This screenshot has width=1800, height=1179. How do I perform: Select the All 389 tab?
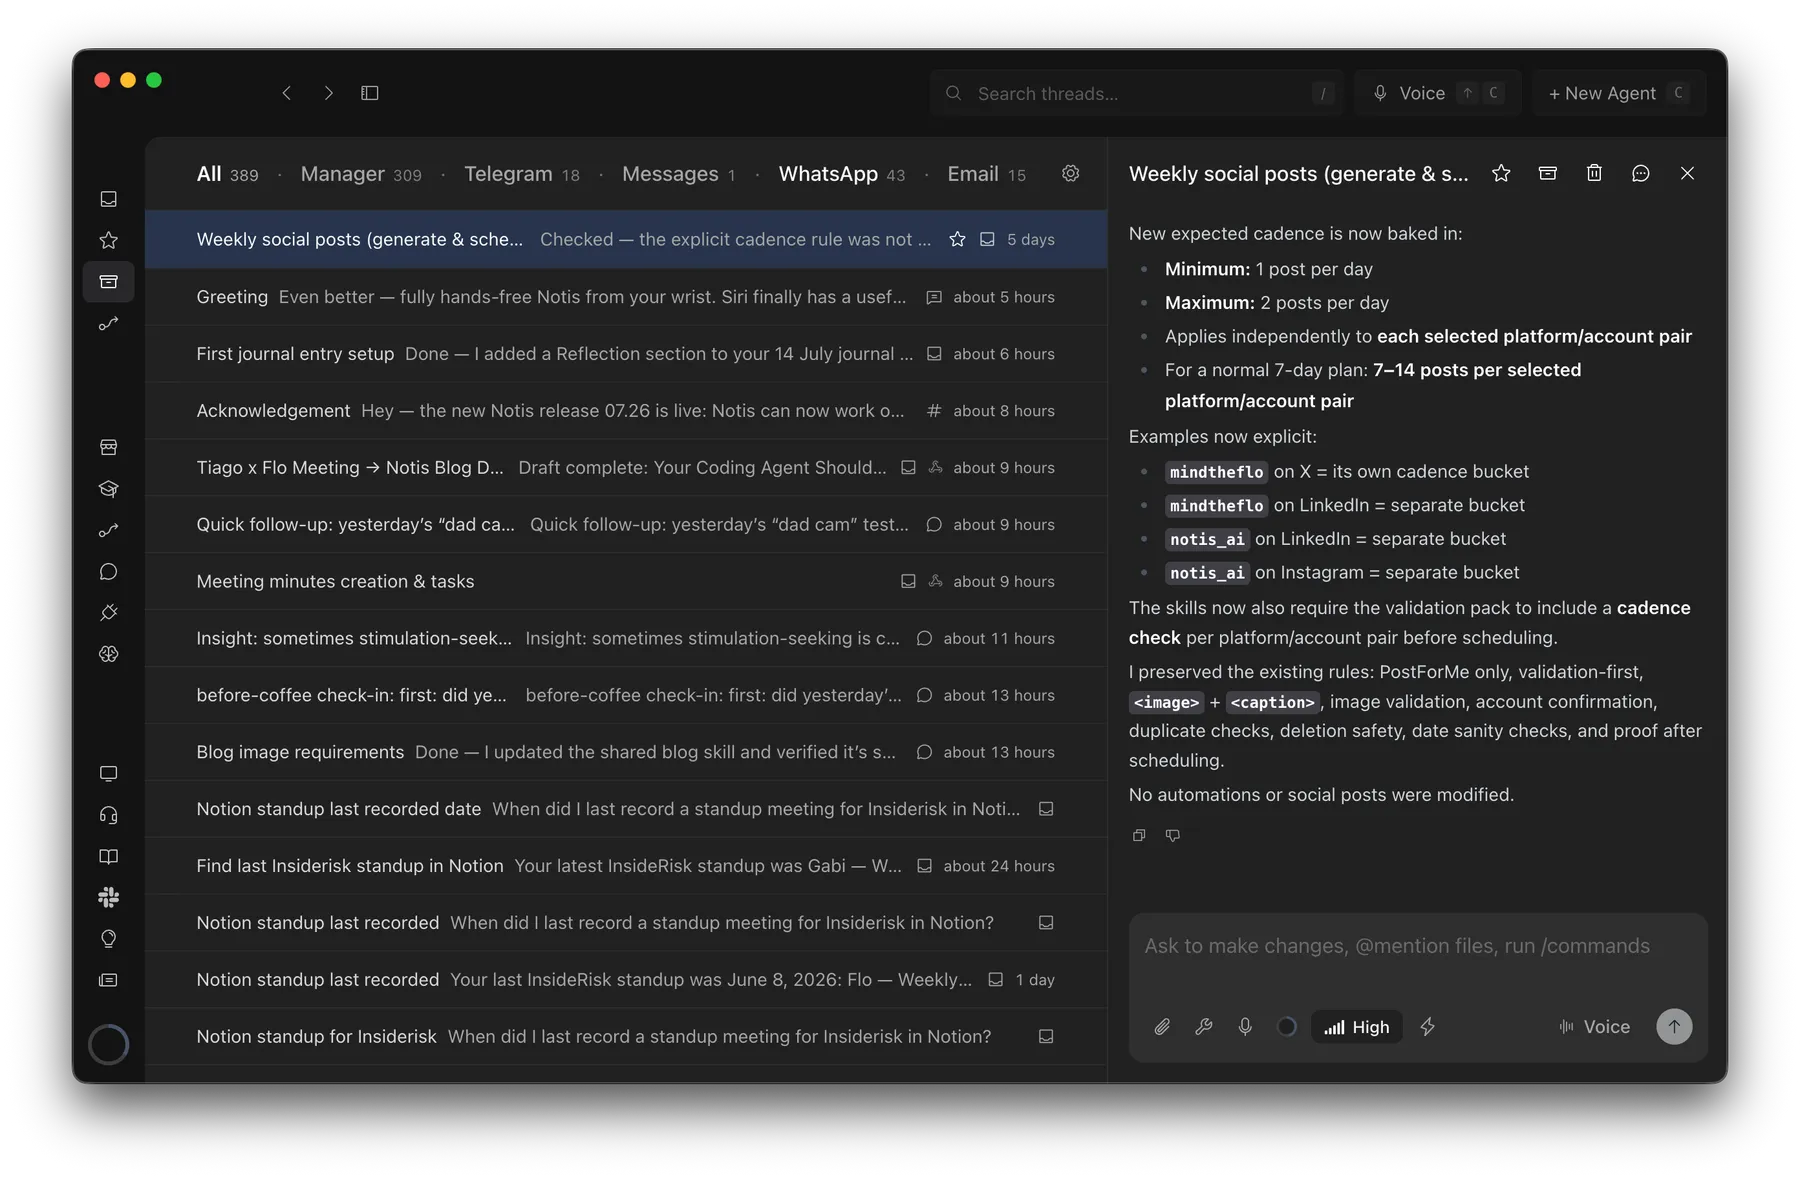pos(227,174)
